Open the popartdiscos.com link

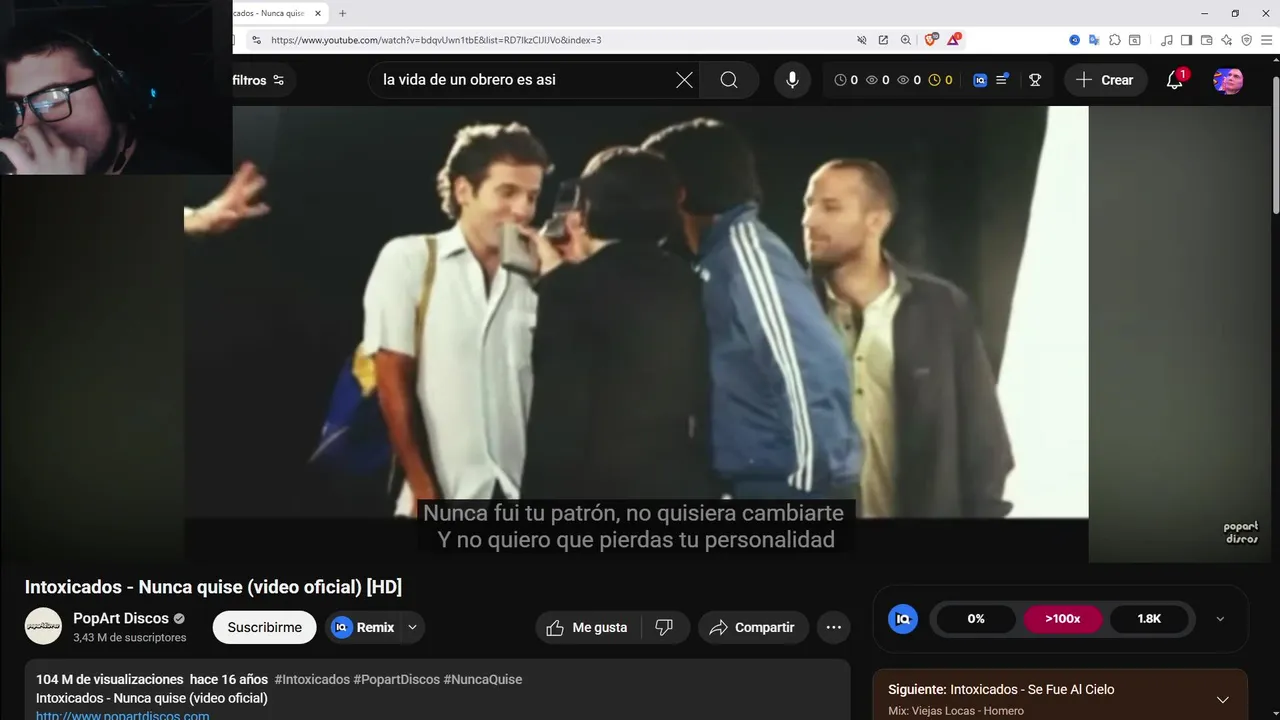123,715
